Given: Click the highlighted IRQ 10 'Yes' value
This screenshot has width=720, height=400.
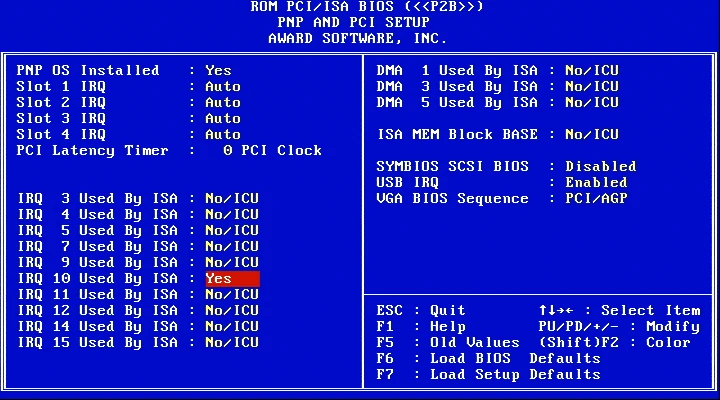Looking at the screenshot, I should [232, 279].
